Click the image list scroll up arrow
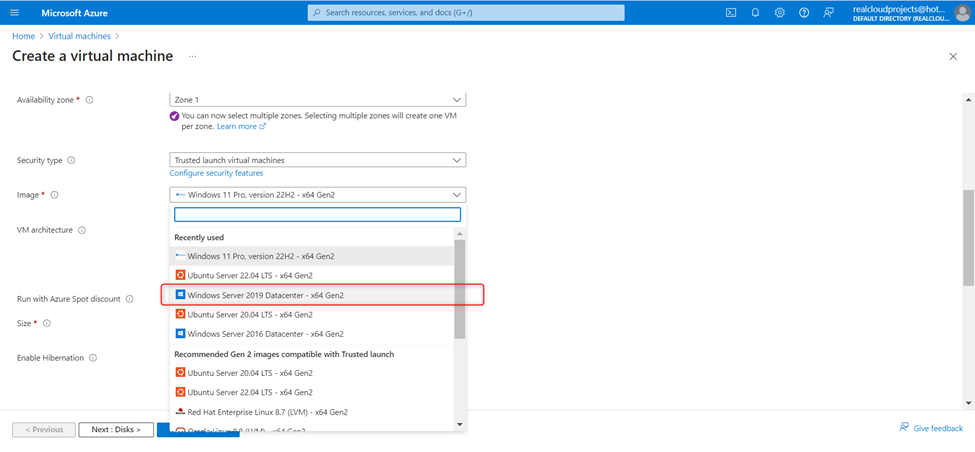This screenshot has height=452, width=975. coord(460,234)
